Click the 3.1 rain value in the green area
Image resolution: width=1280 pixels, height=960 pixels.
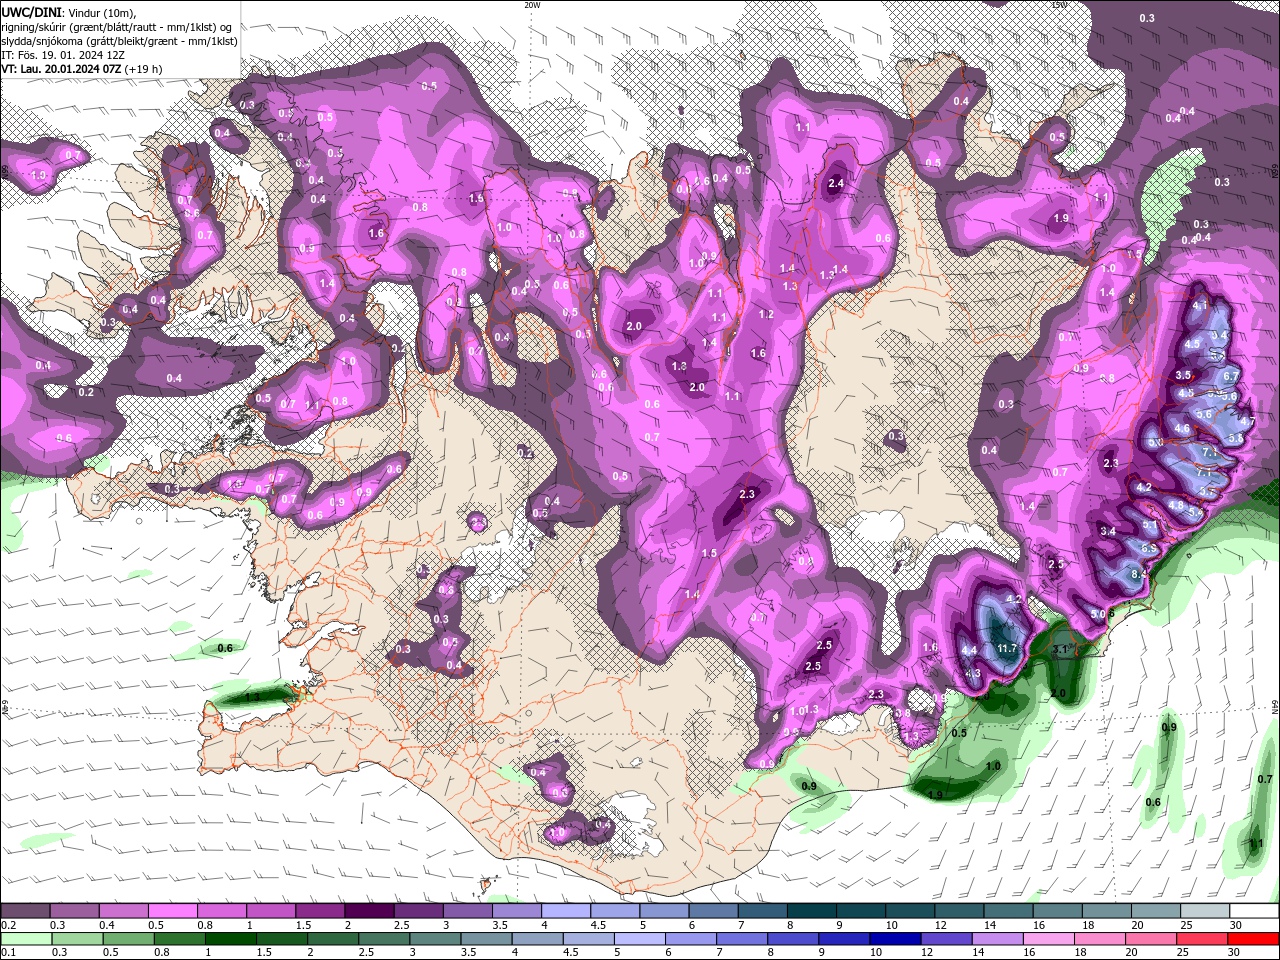pyautogui.click(x=1061, y=650)
